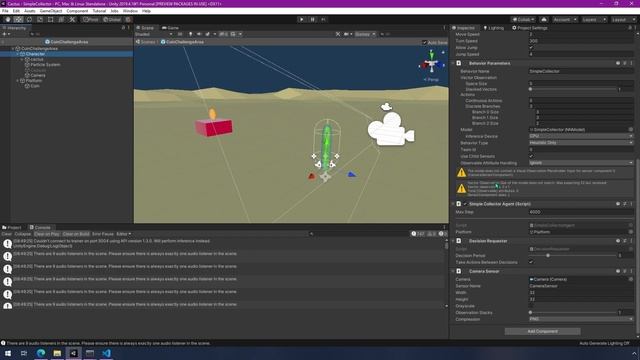This screenshot has height=360, width=640.
Task: Toggle scene audio (speaker icon) in Scene toolbar
Action: [x=199, y=34]
